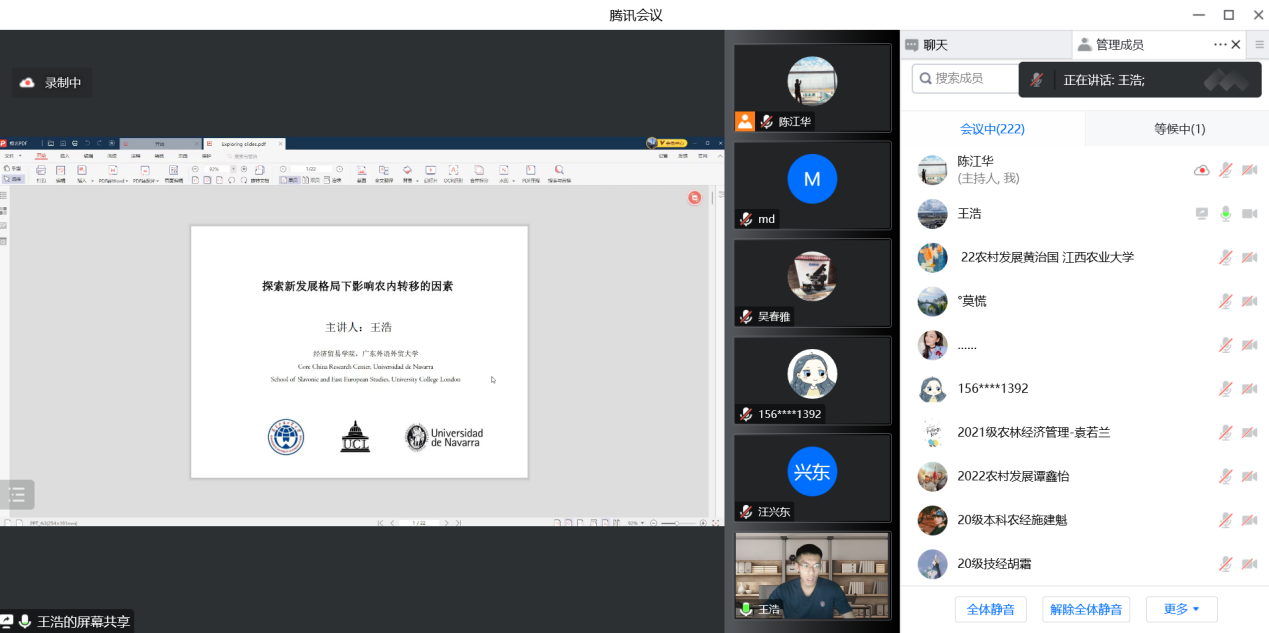
Task: Open the three-dot options on 管理成员 tab
Action: (x=1219, y=45)
